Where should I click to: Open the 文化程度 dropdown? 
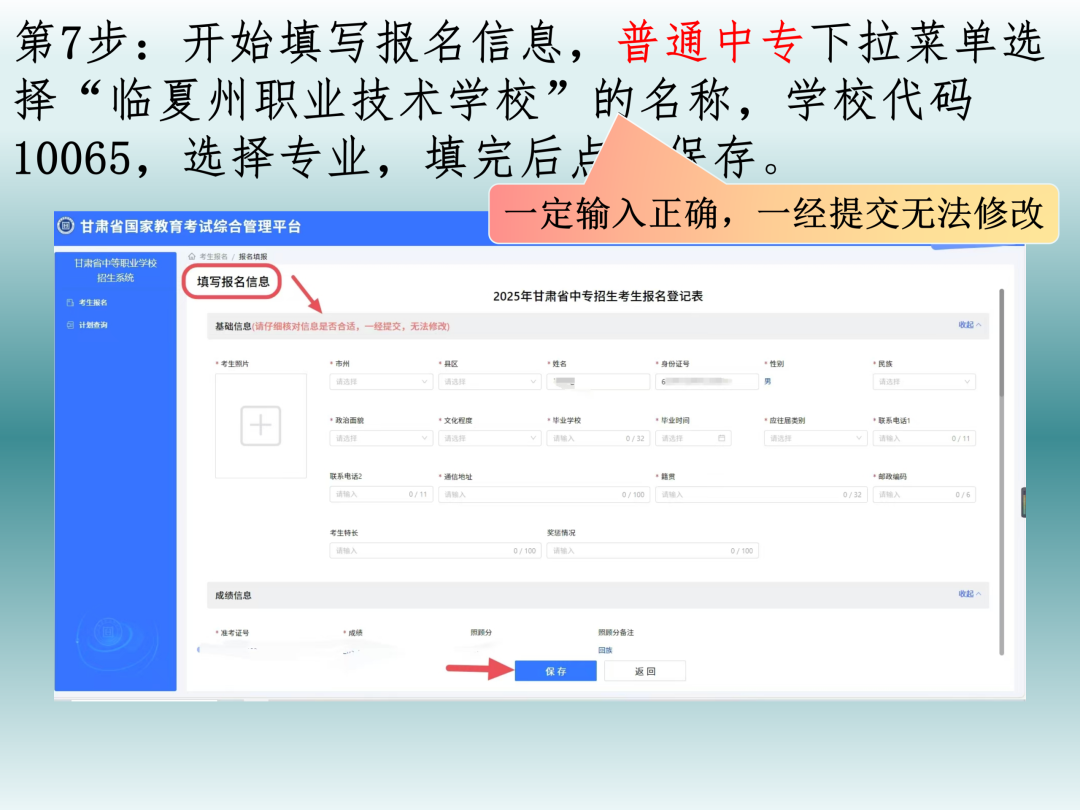(490, 438)
